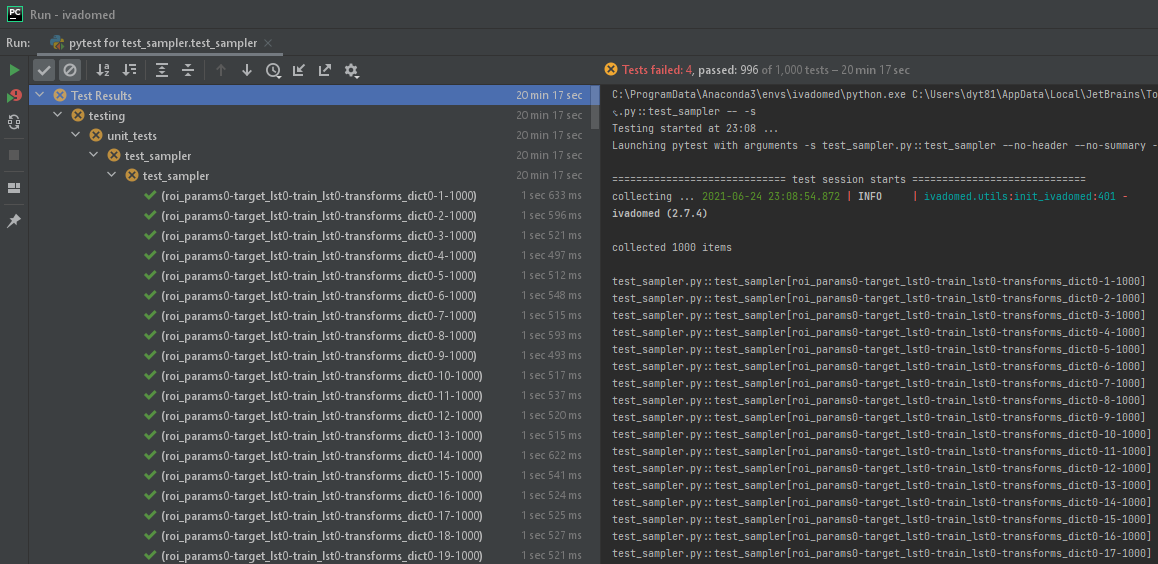Collapse the unit_tests node chevron
The image size is (1158, 564).
(x=75, y=135)
